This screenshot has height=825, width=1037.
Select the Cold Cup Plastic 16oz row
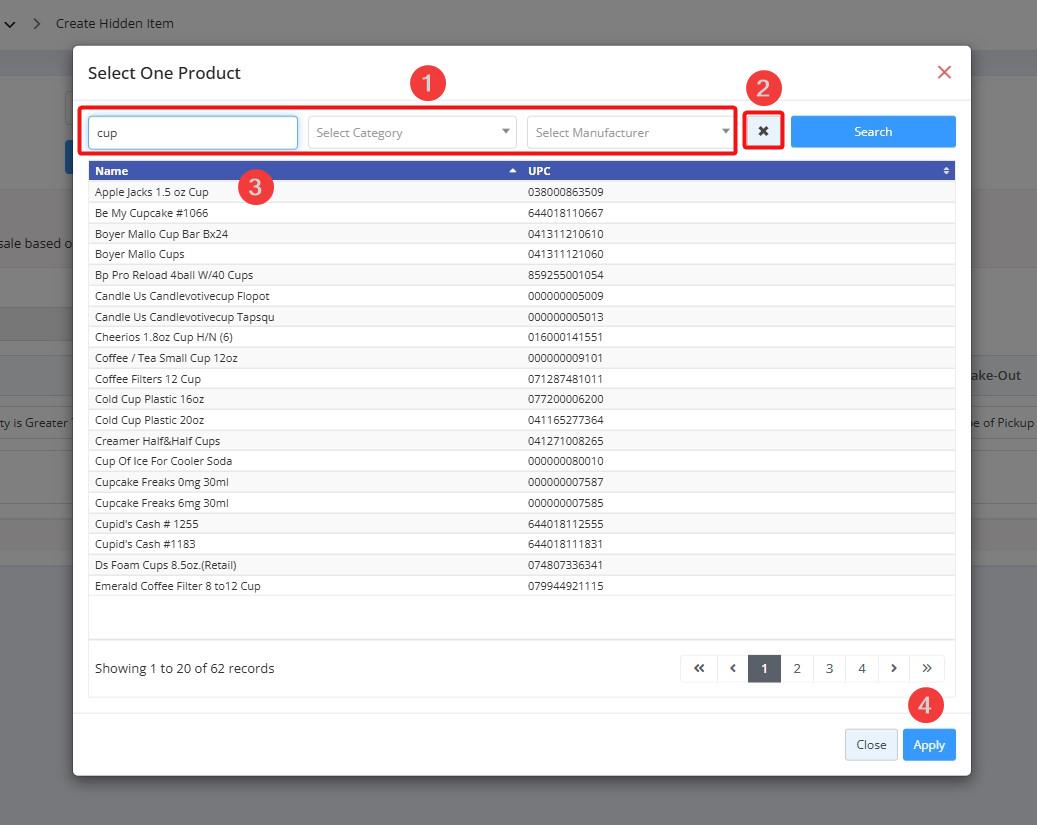(x=522, y=399)
